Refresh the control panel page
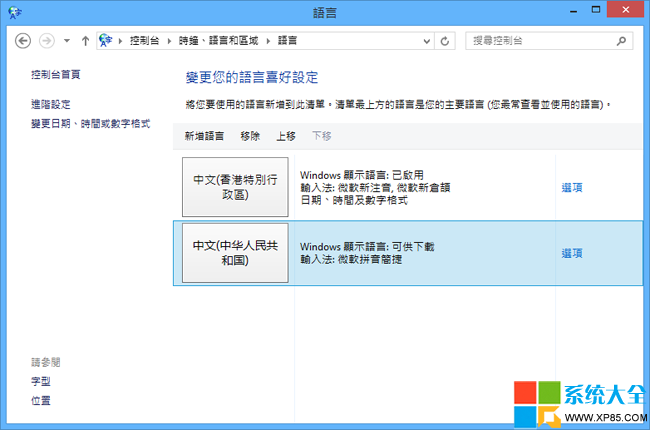The image size is (650, 430). coord(445,41)
